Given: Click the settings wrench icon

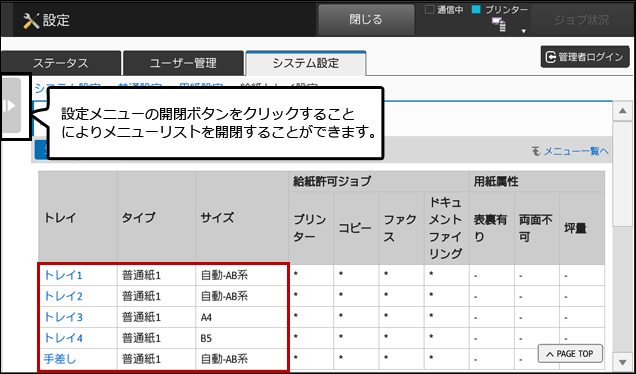Looking at the screenshot, I should (31, 20).
